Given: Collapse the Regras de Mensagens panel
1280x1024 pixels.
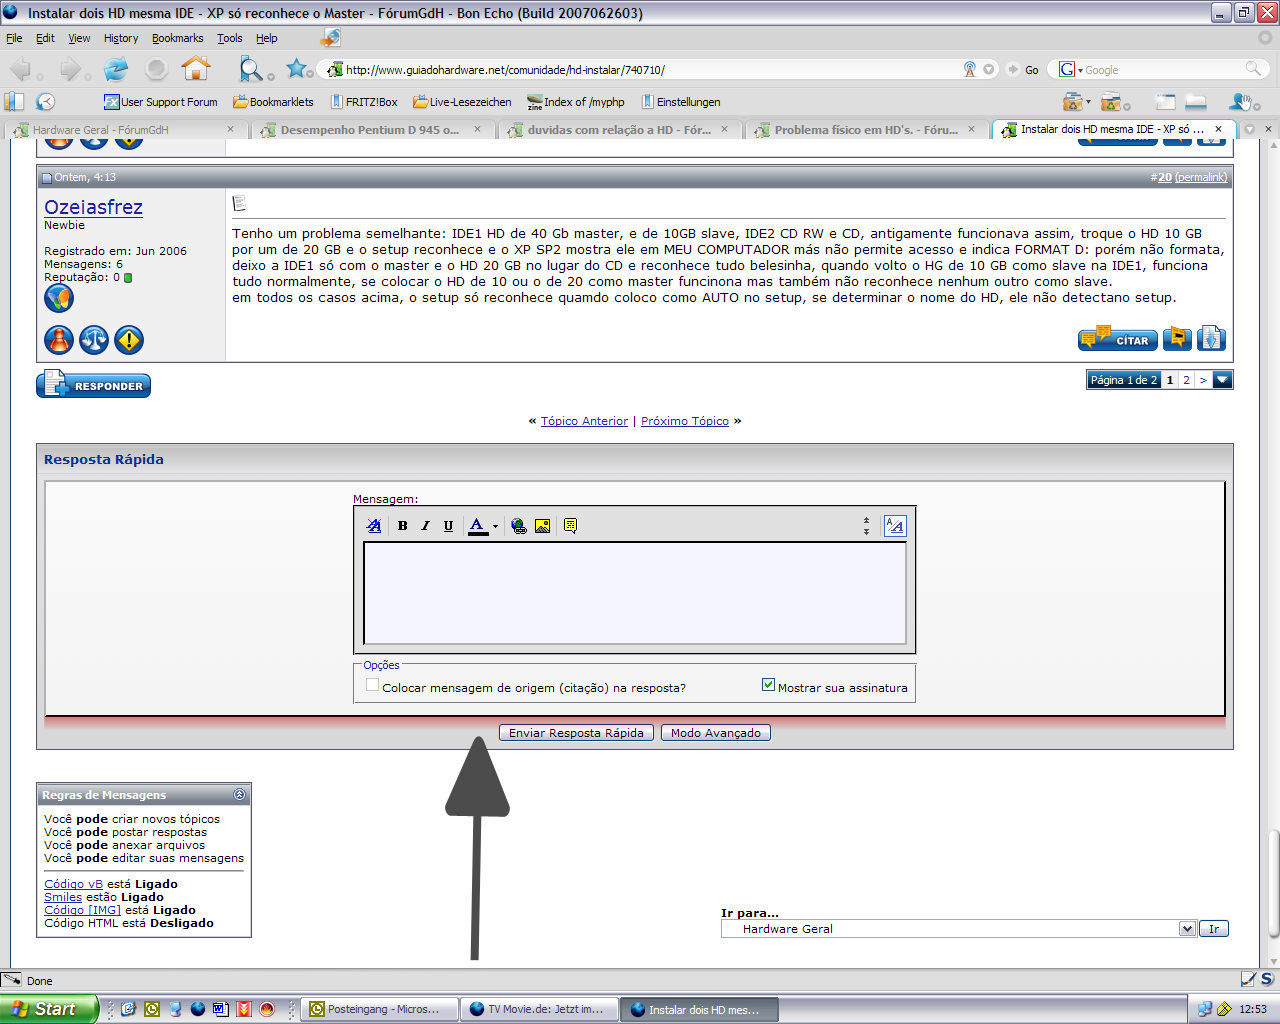Looking at the screenshot, I should tap(239, 795).
